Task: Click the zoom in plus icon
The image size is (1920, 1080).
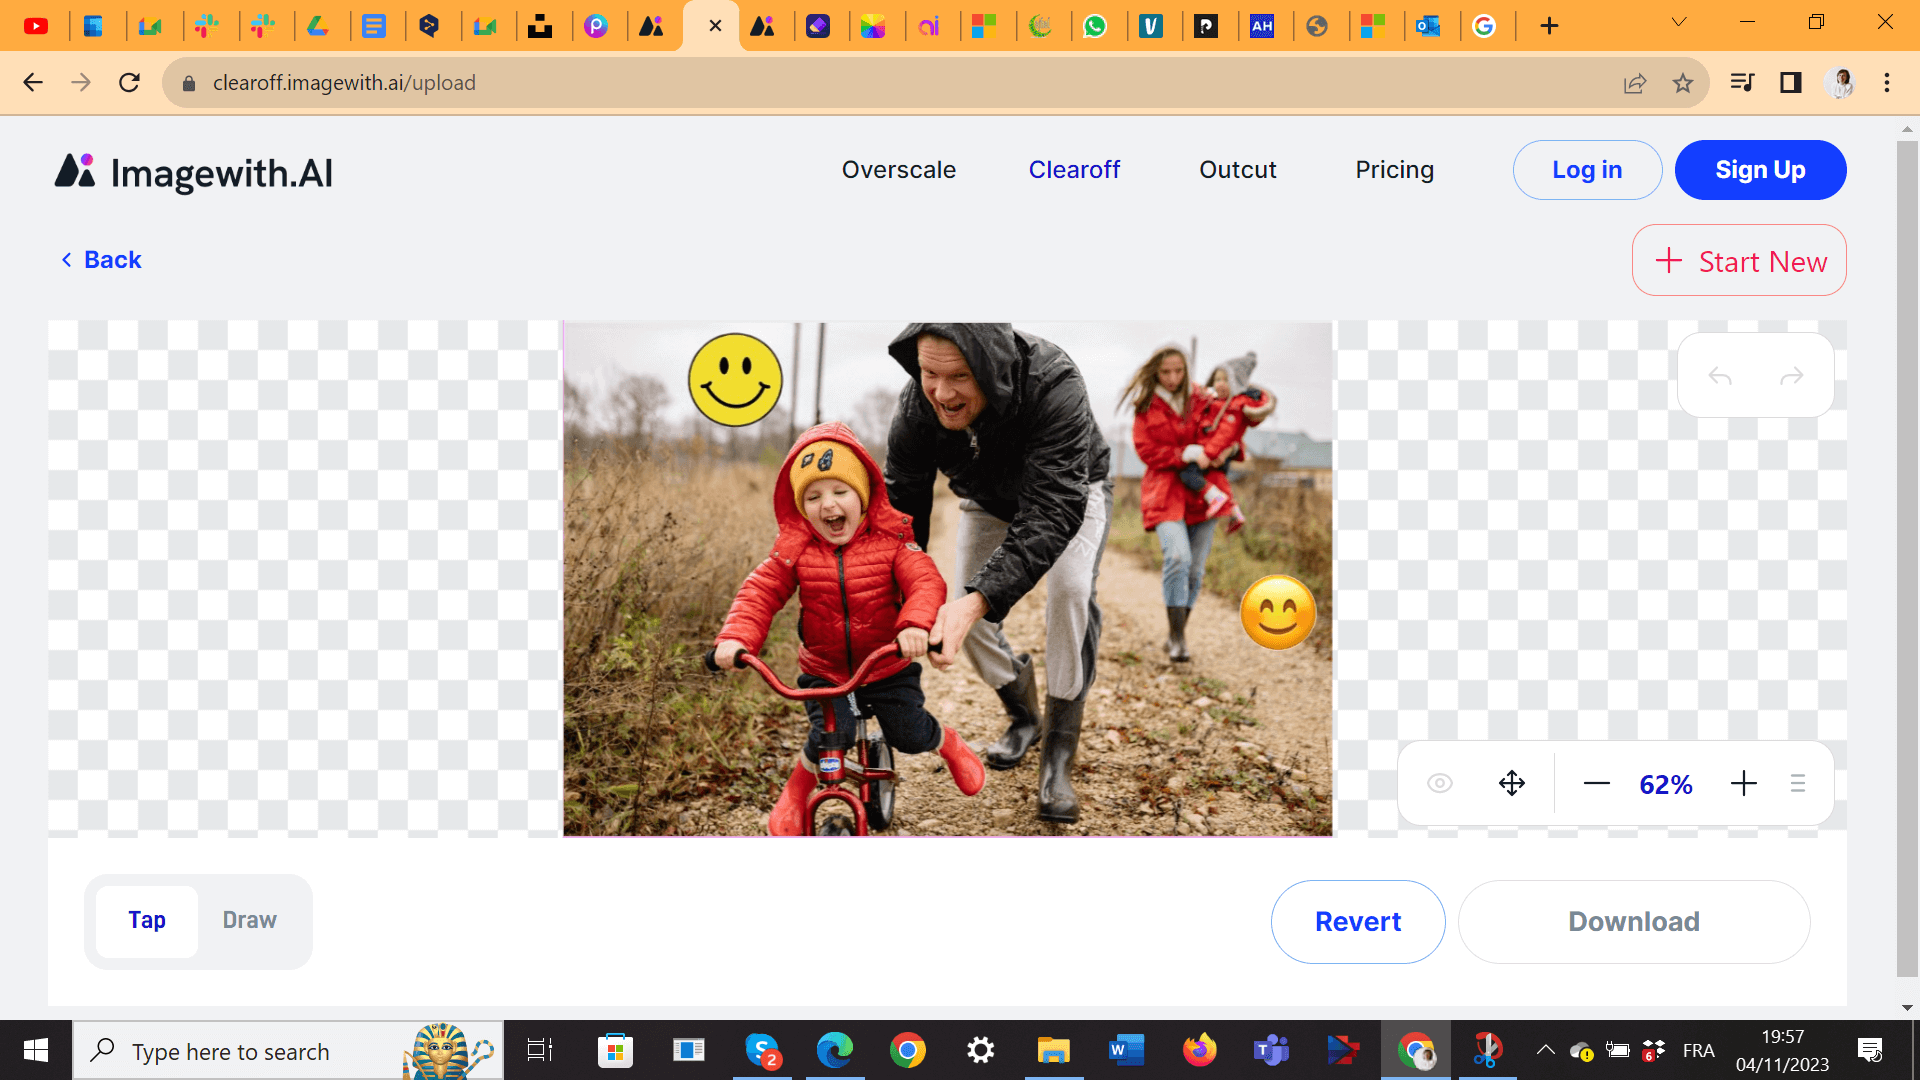Action: 1741,783
